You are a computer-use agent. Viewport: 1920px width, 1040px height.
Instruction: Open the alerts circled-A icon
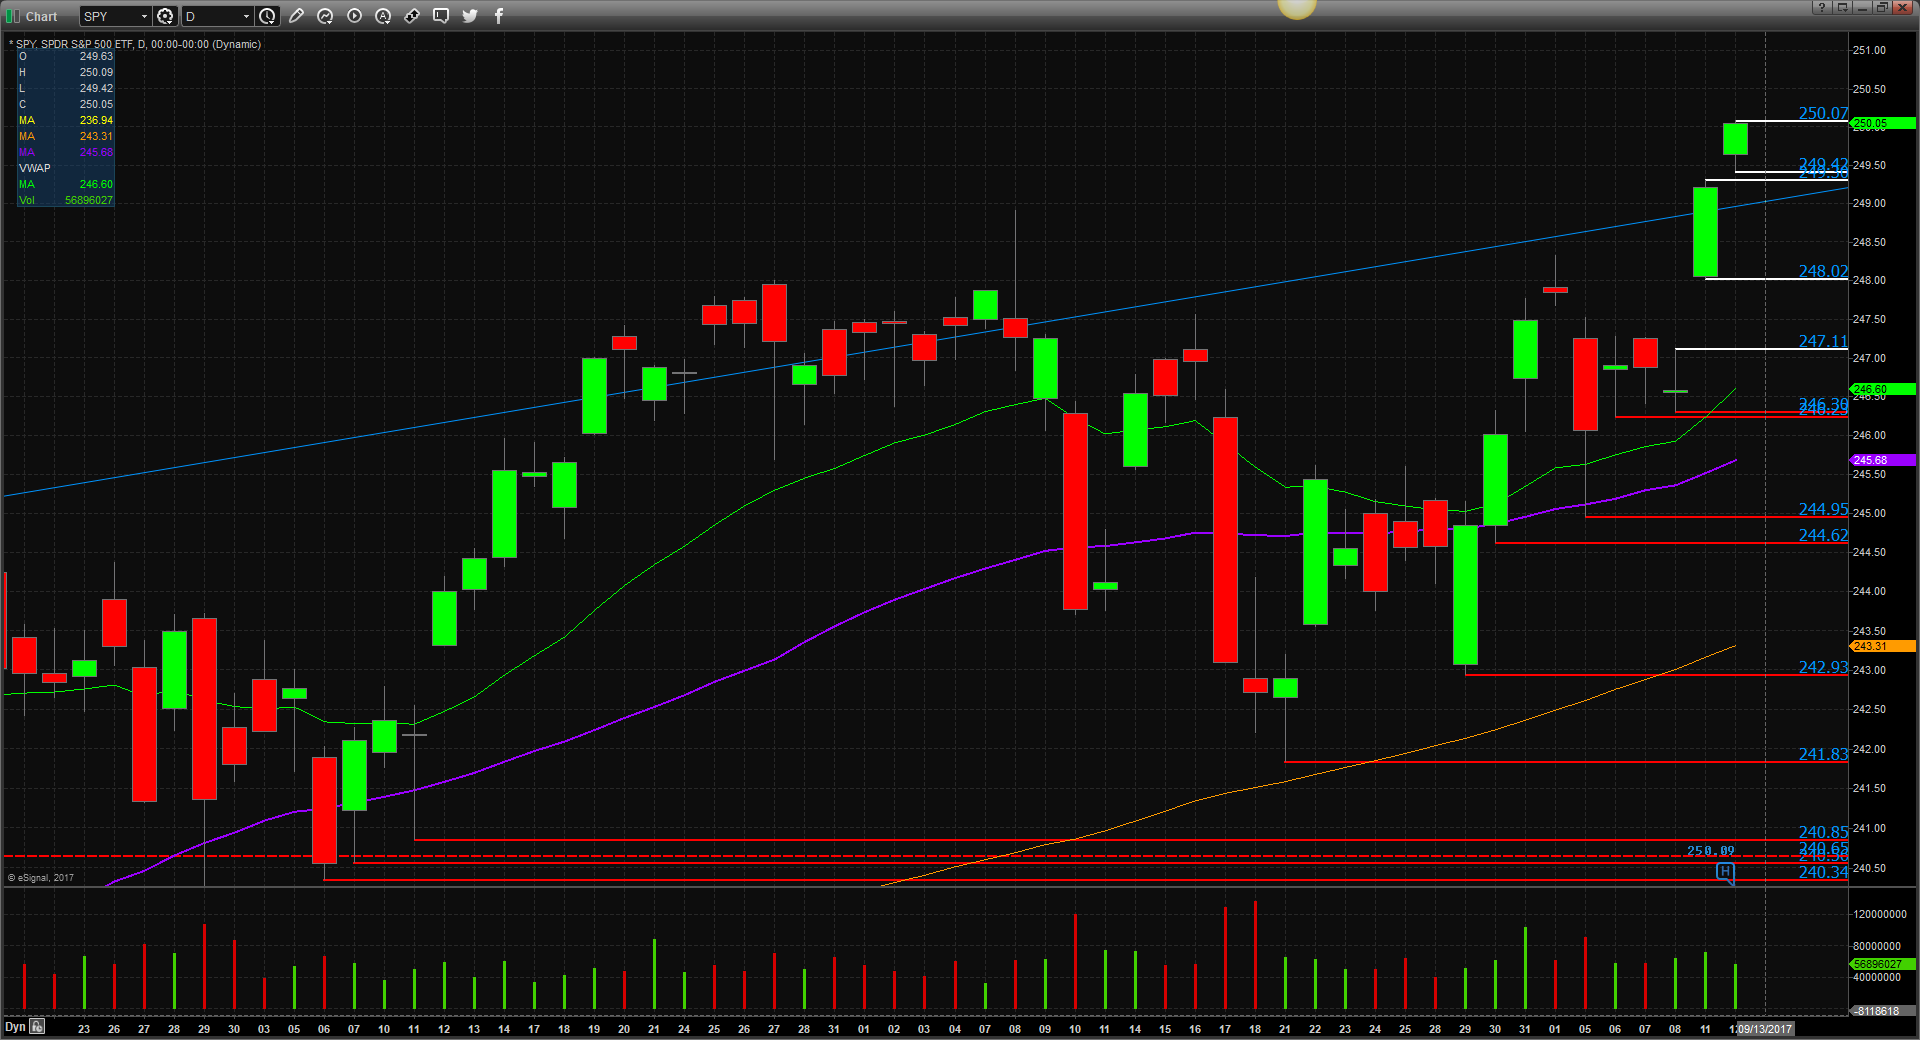coord(383,16)
